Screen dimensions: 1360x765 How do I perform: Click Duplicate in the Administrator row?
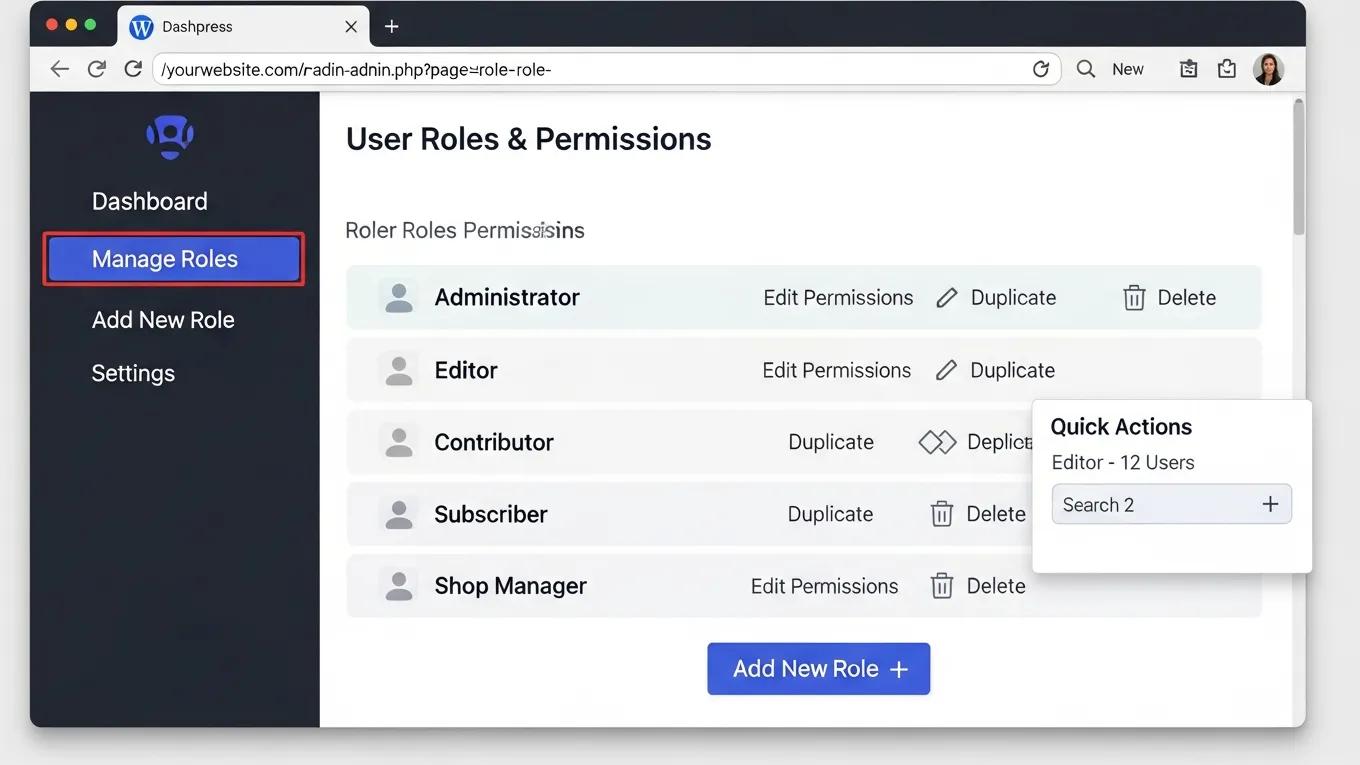pos(1013,298)
